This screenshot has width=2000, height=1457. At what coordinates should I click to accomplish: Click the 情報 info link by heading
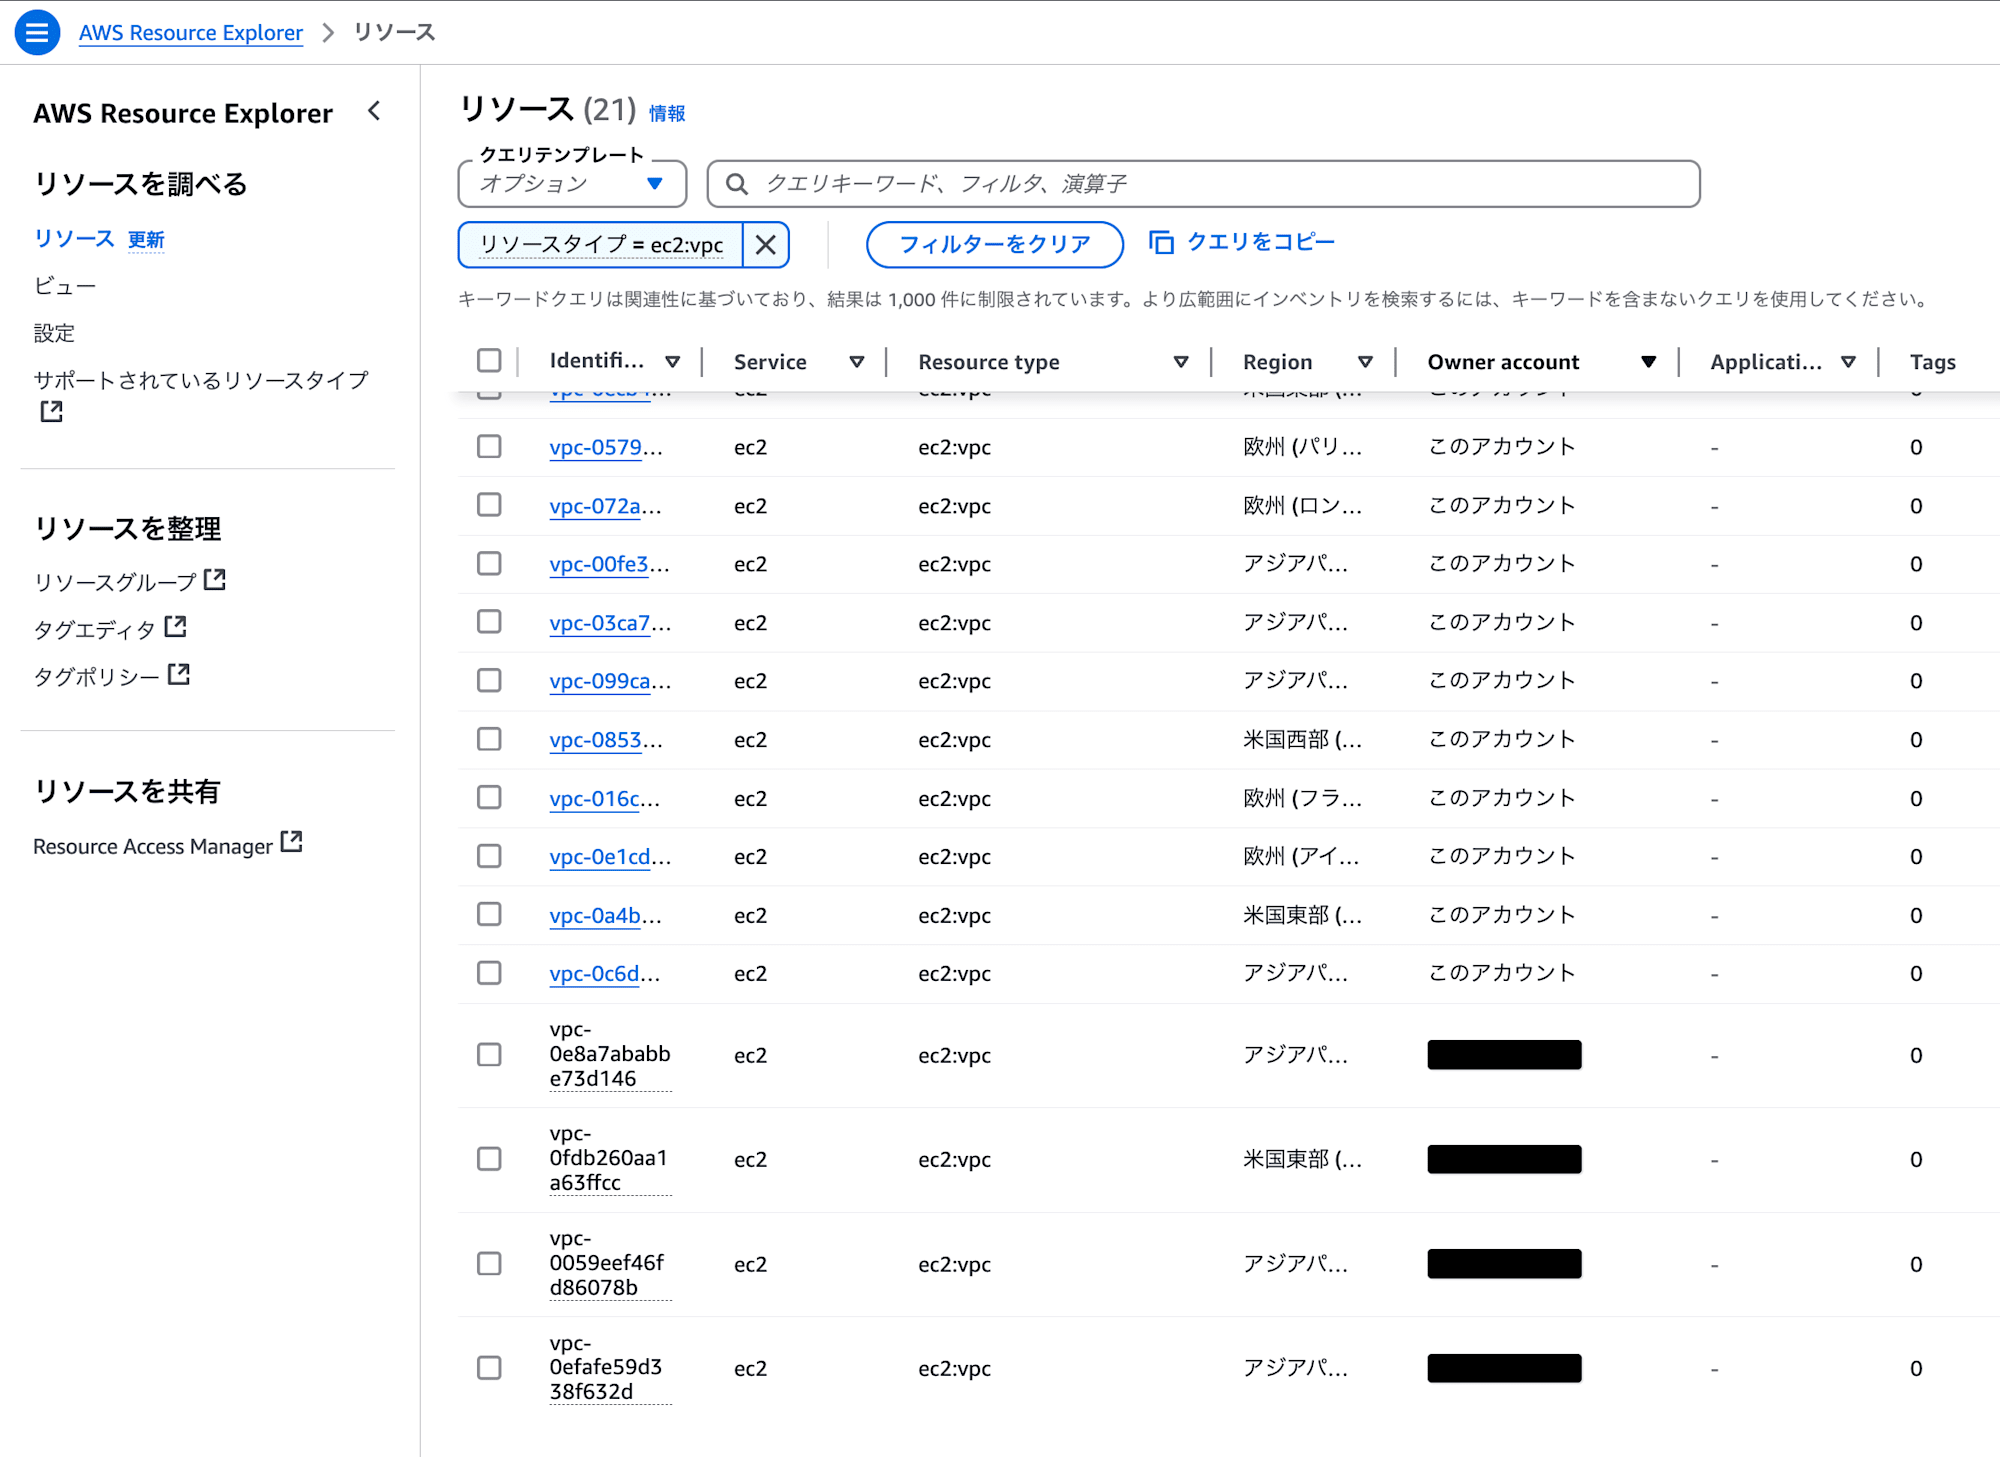coord(667,113)
